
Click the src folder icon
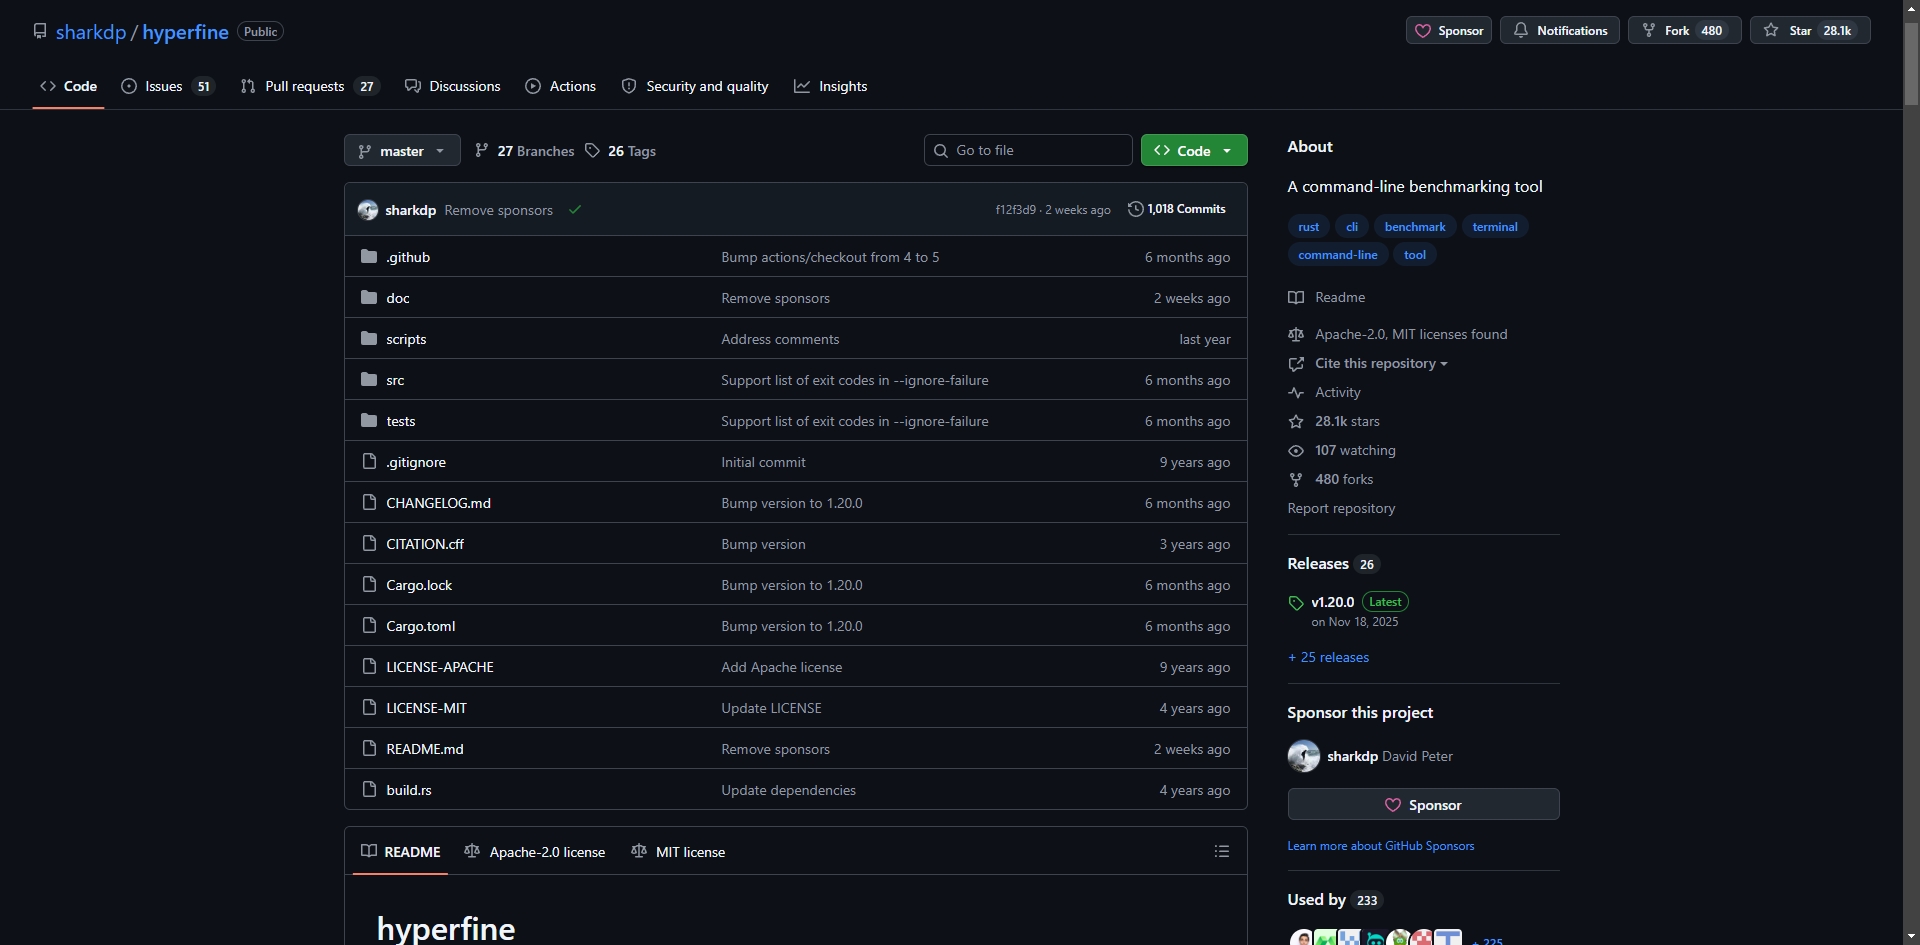click(x=369, y=380)
